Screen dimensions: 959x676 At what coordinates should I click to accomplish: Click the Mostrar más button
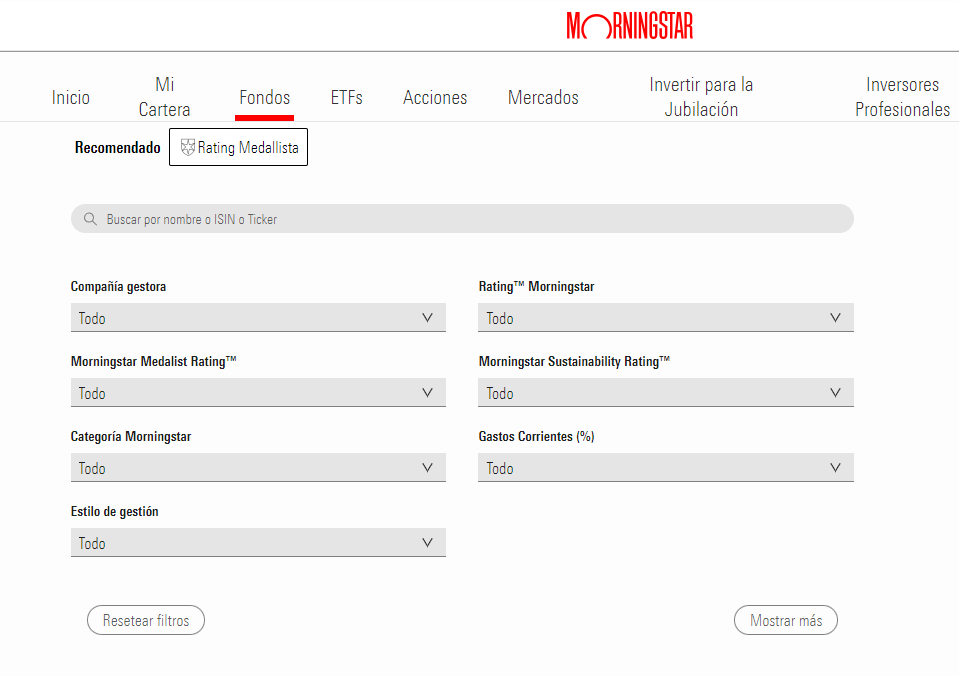click(x=785, y=620)
